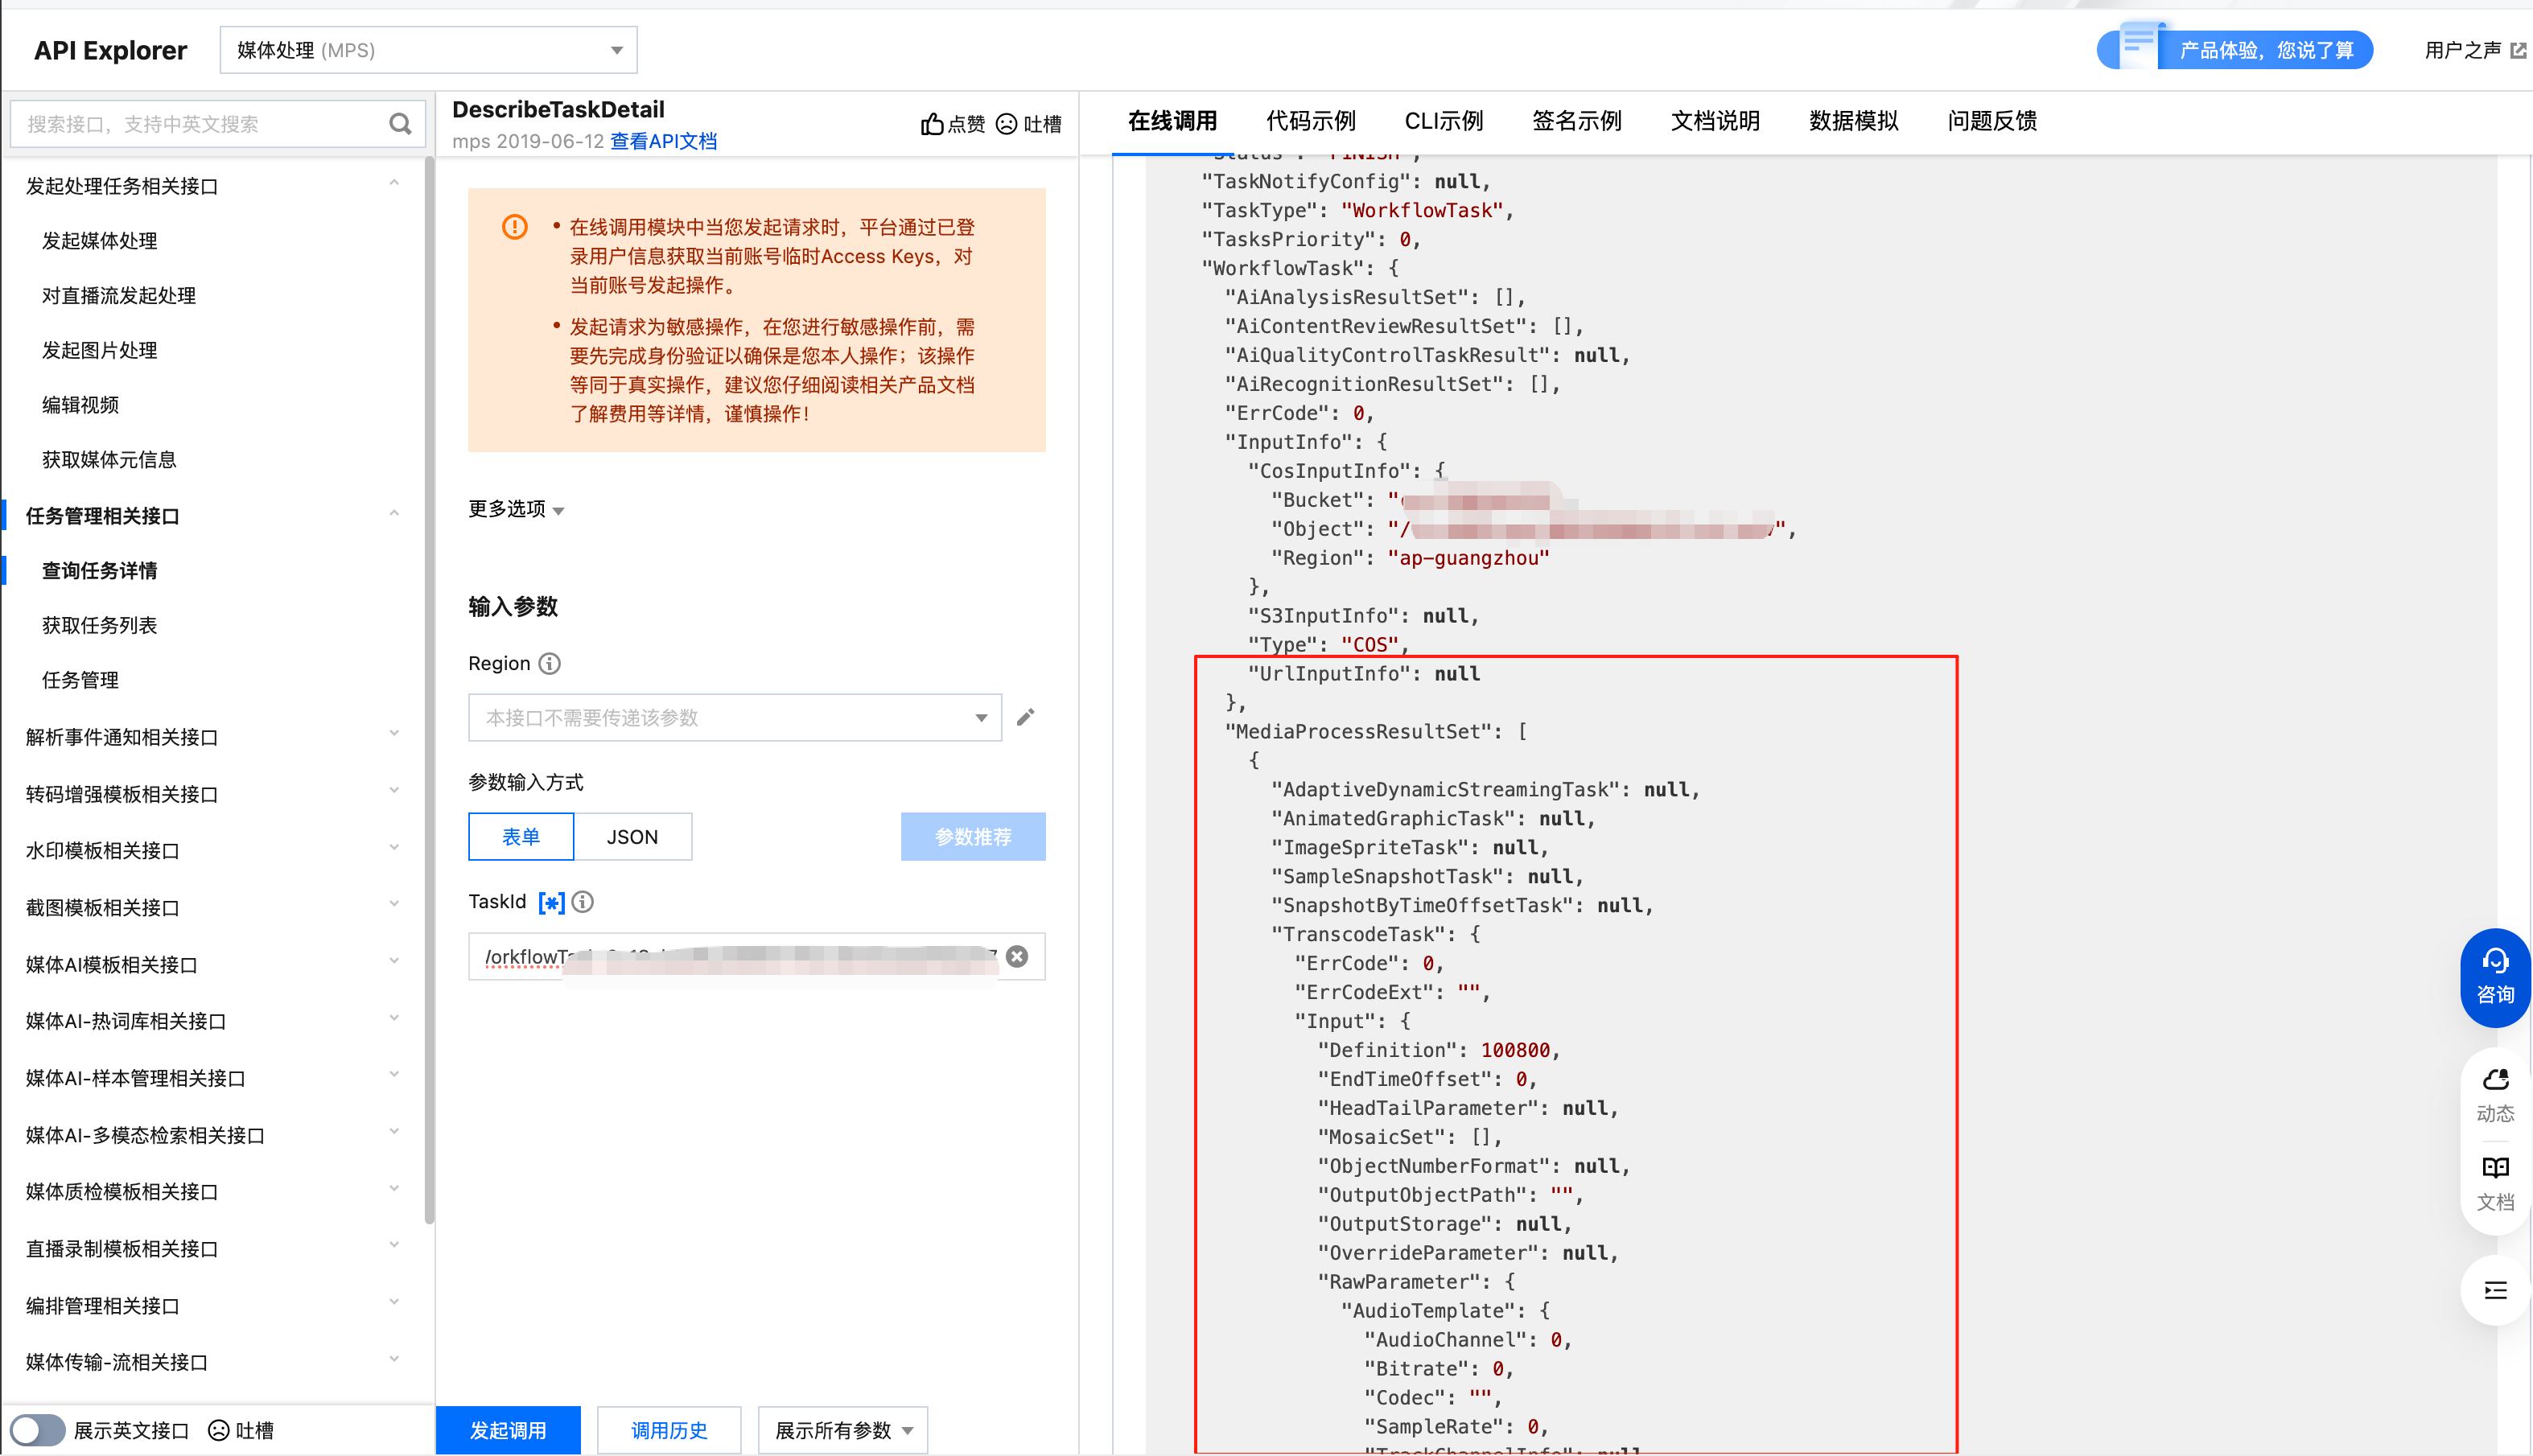Switch parameter input to JSON
Viewport: 2533px width, 1456px height.
pos(632,836)
